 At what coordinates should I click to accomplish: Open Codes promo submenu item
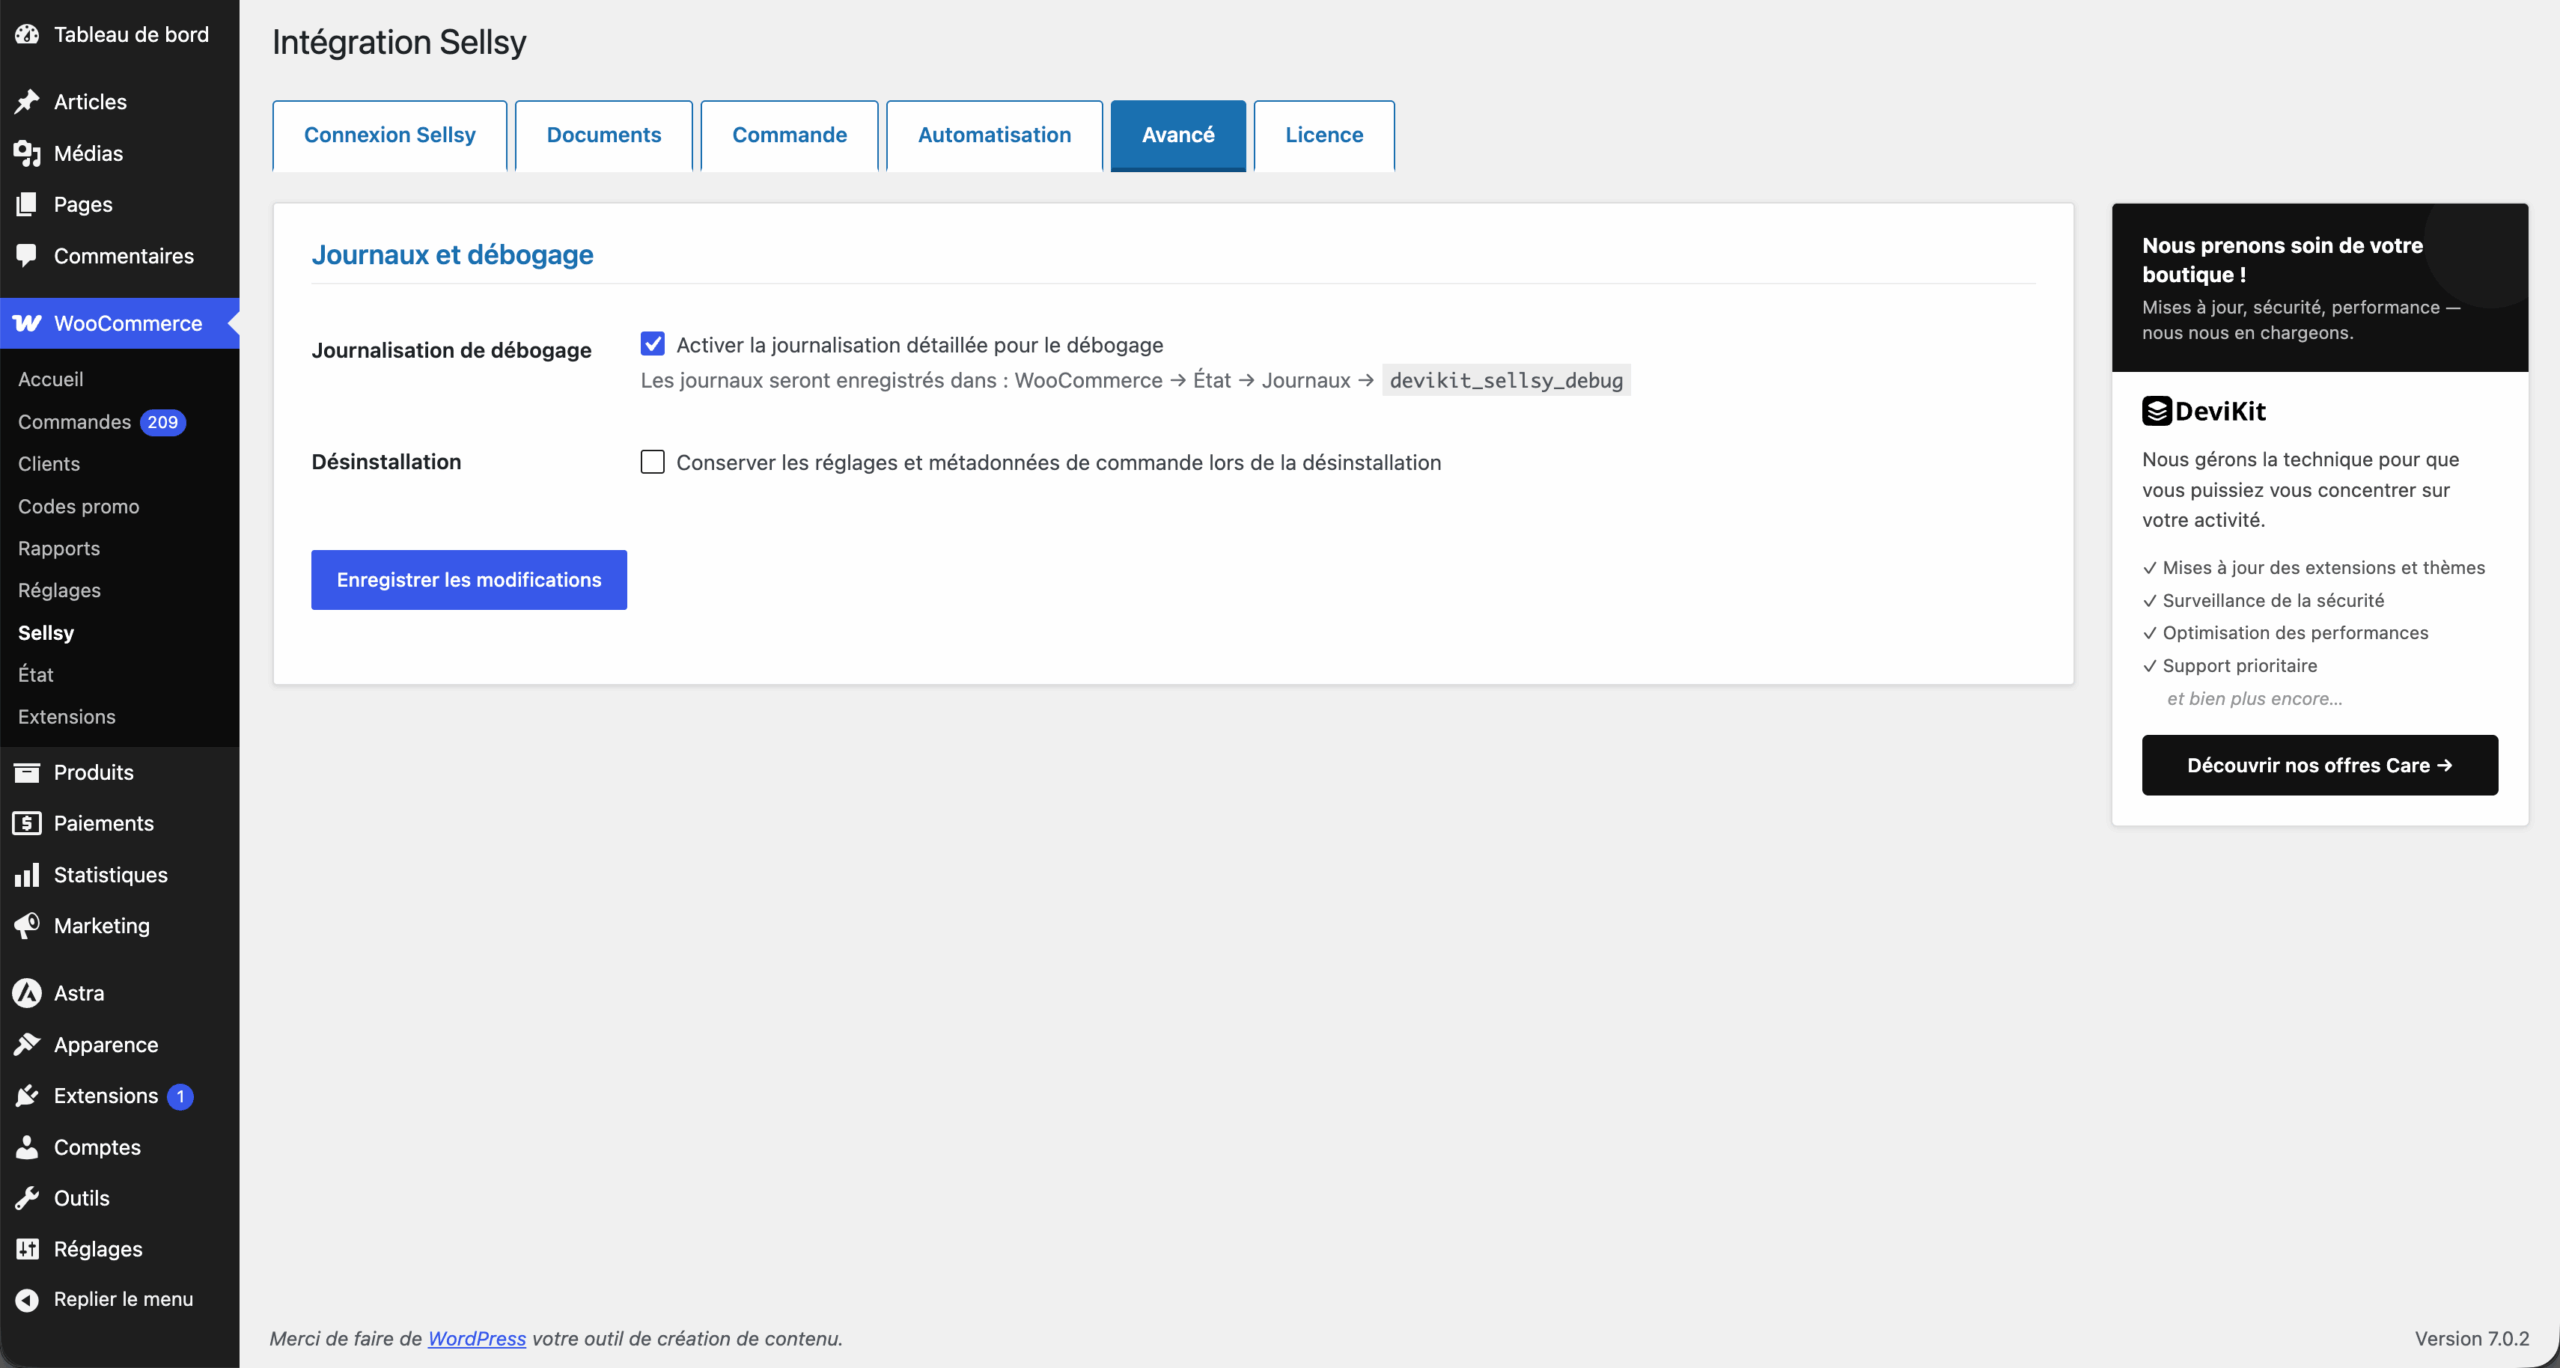pos(79,506)
